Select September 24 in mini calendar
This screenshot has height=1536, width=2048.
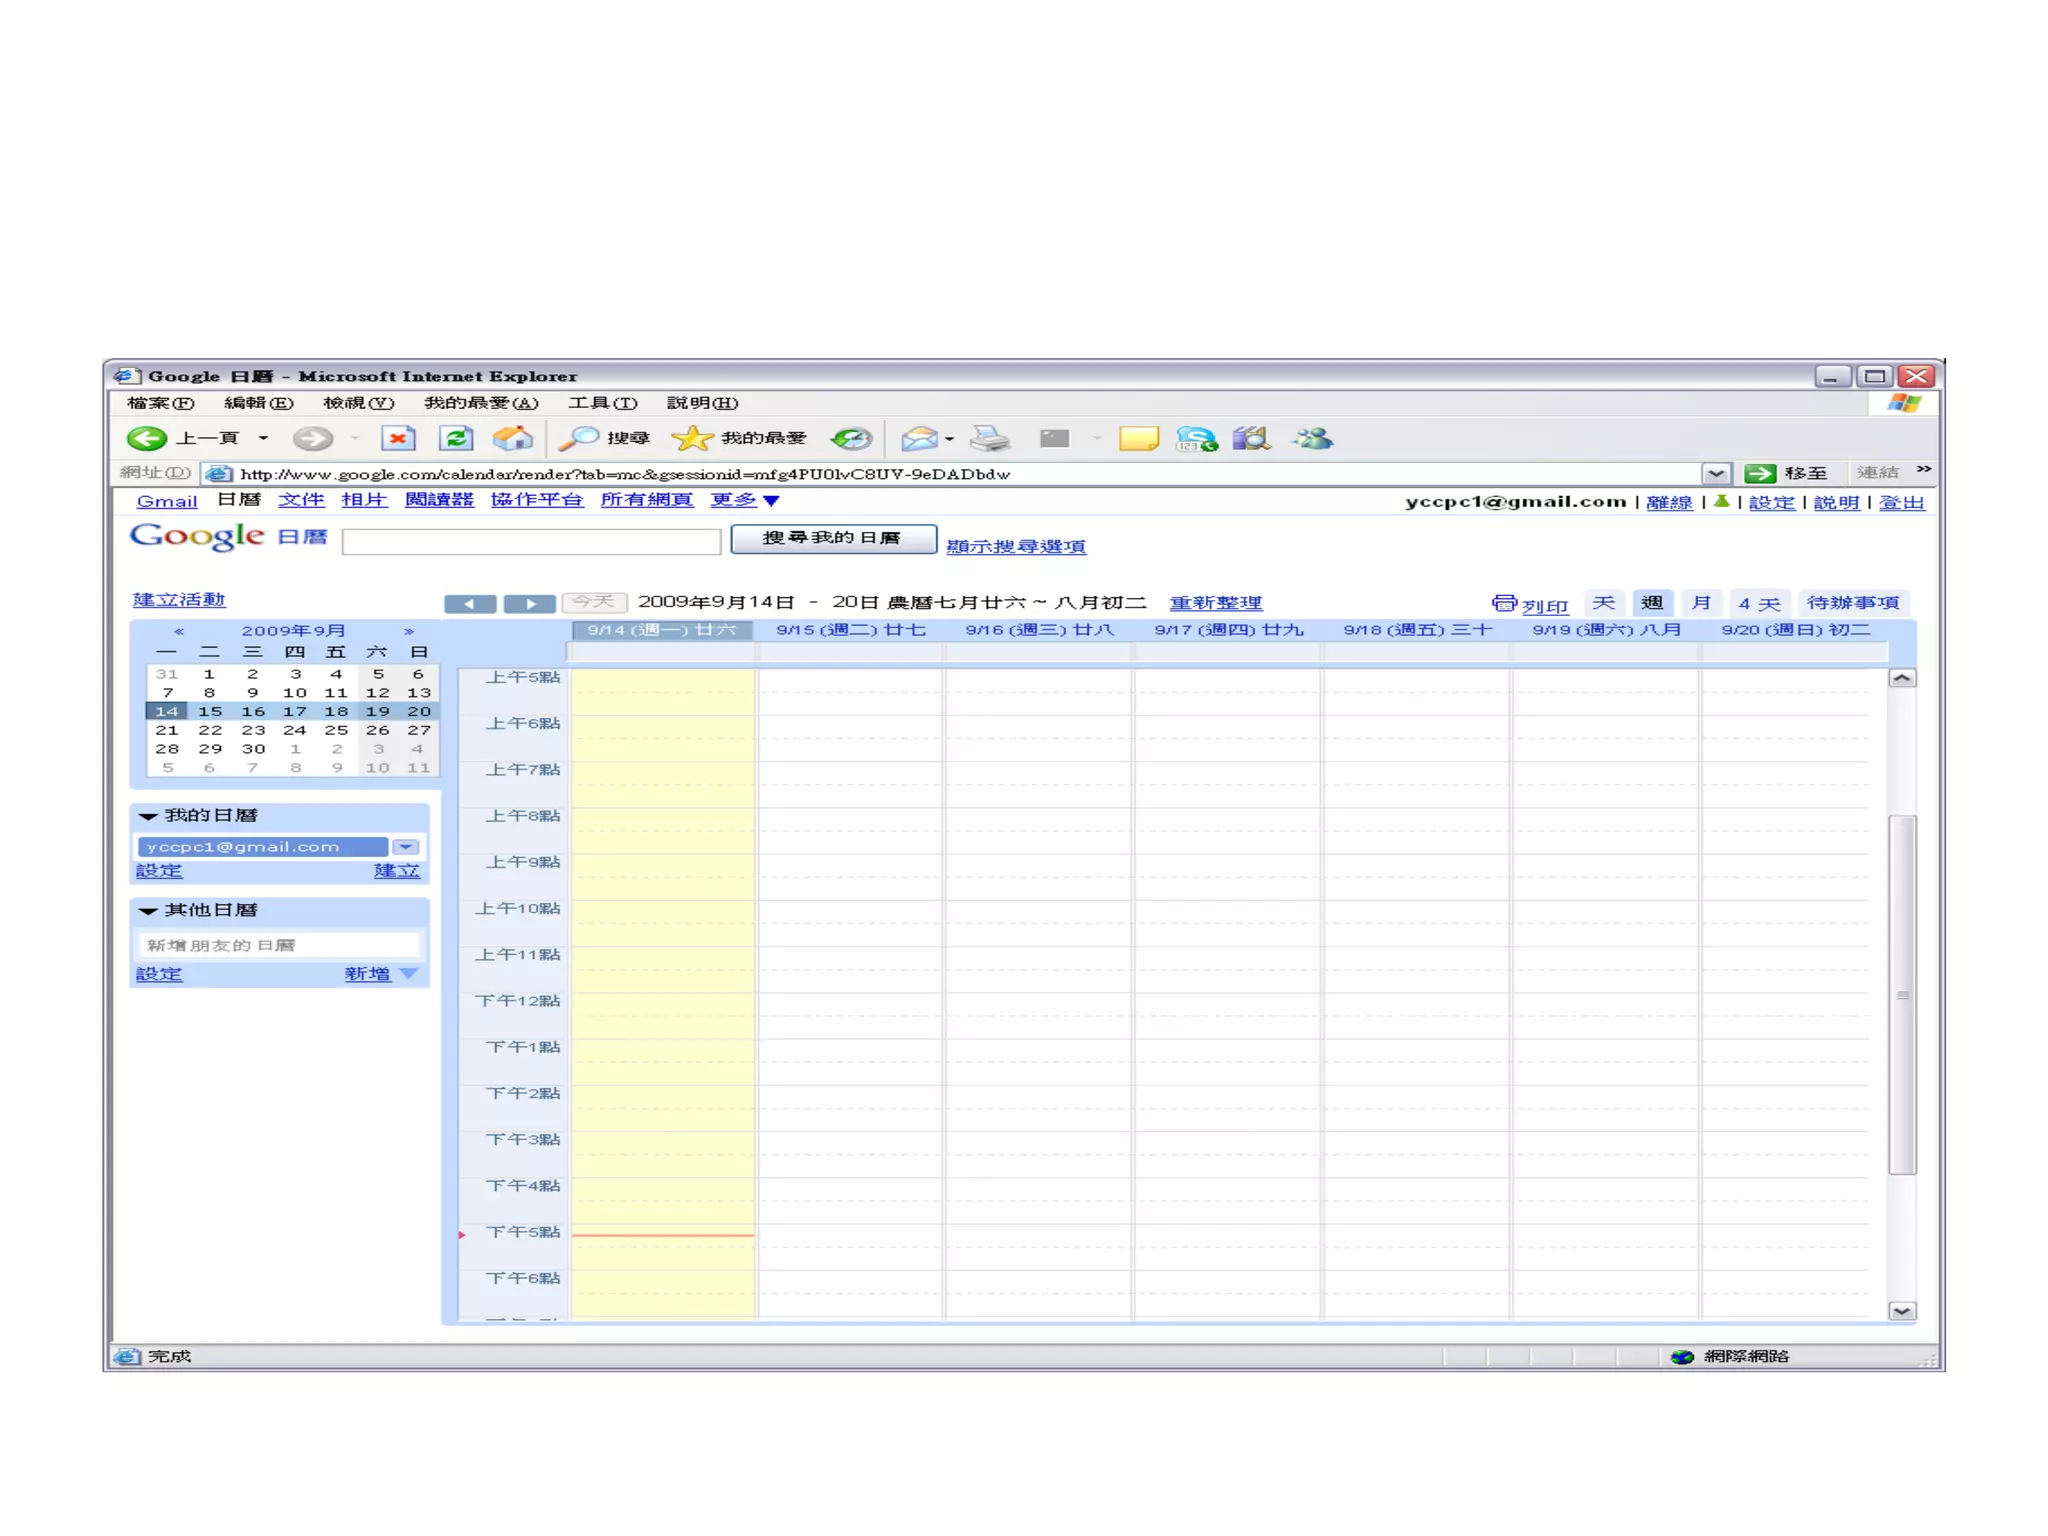pyautogui.click(x=294, y=730)
